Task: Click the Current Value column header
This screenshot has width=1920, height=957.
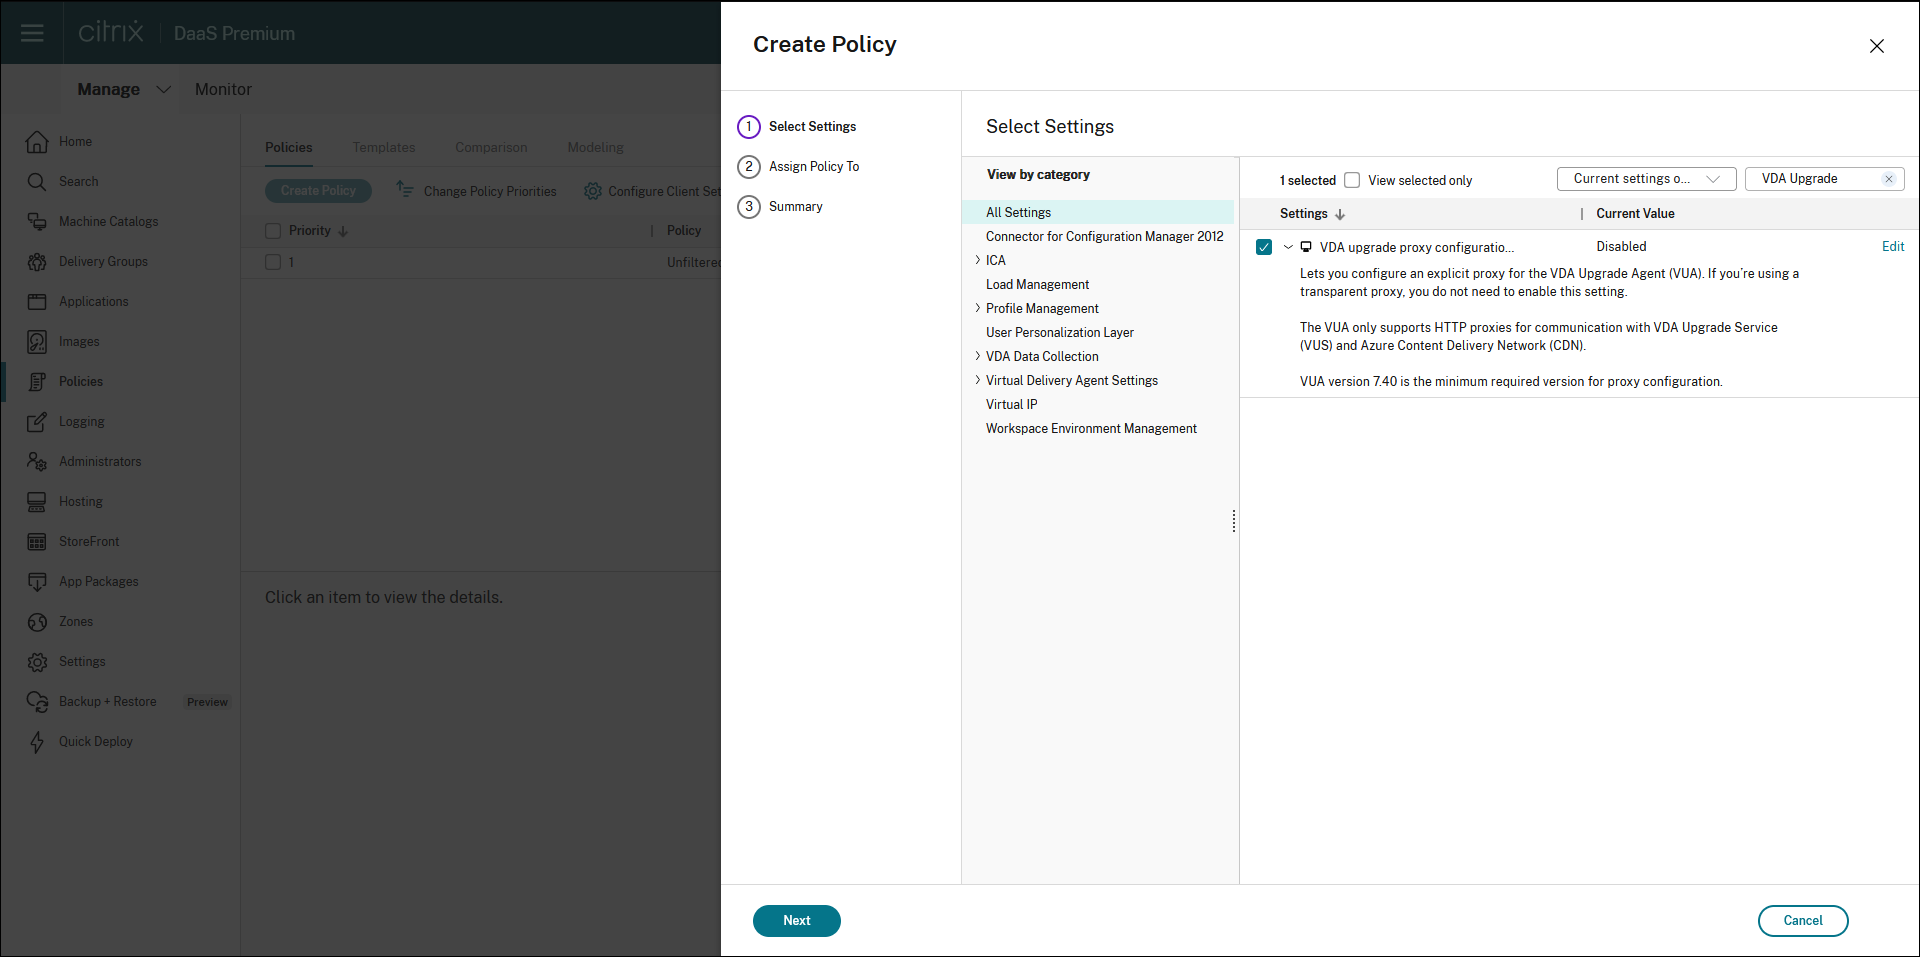Action: point(1635,214)
